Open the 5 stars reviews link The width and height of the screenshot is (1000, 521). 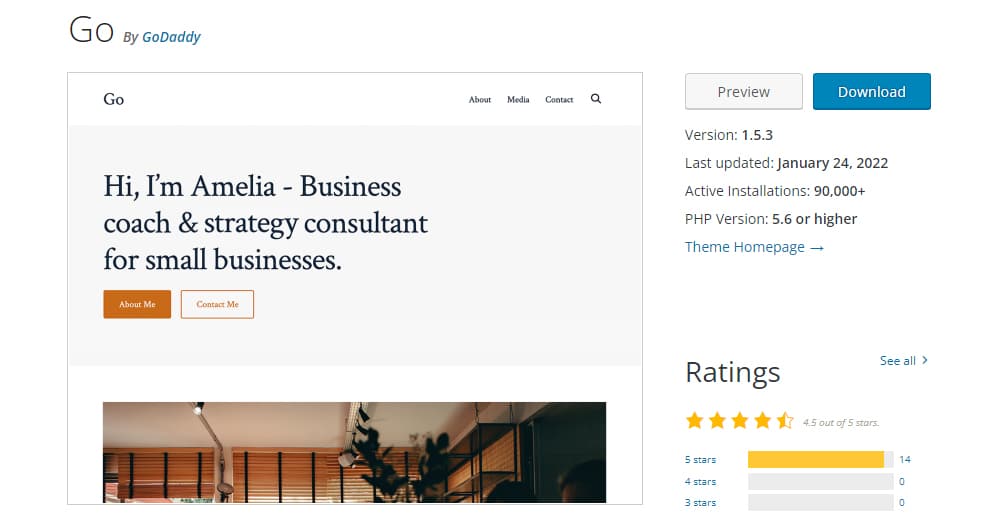pyautogui.click(x=701, y=460)
